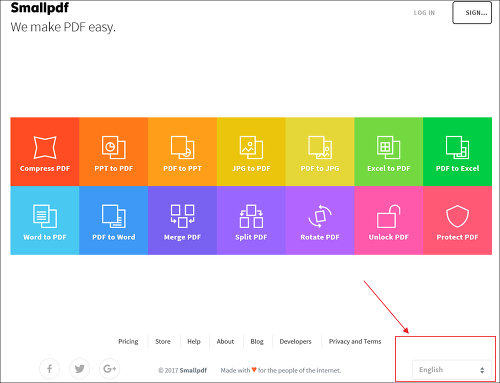Image resolution: width=500 pixels, height=383 pixels.
Task: Launch the Unlock PDF padlock icon
Action: (x=389, y=216)
